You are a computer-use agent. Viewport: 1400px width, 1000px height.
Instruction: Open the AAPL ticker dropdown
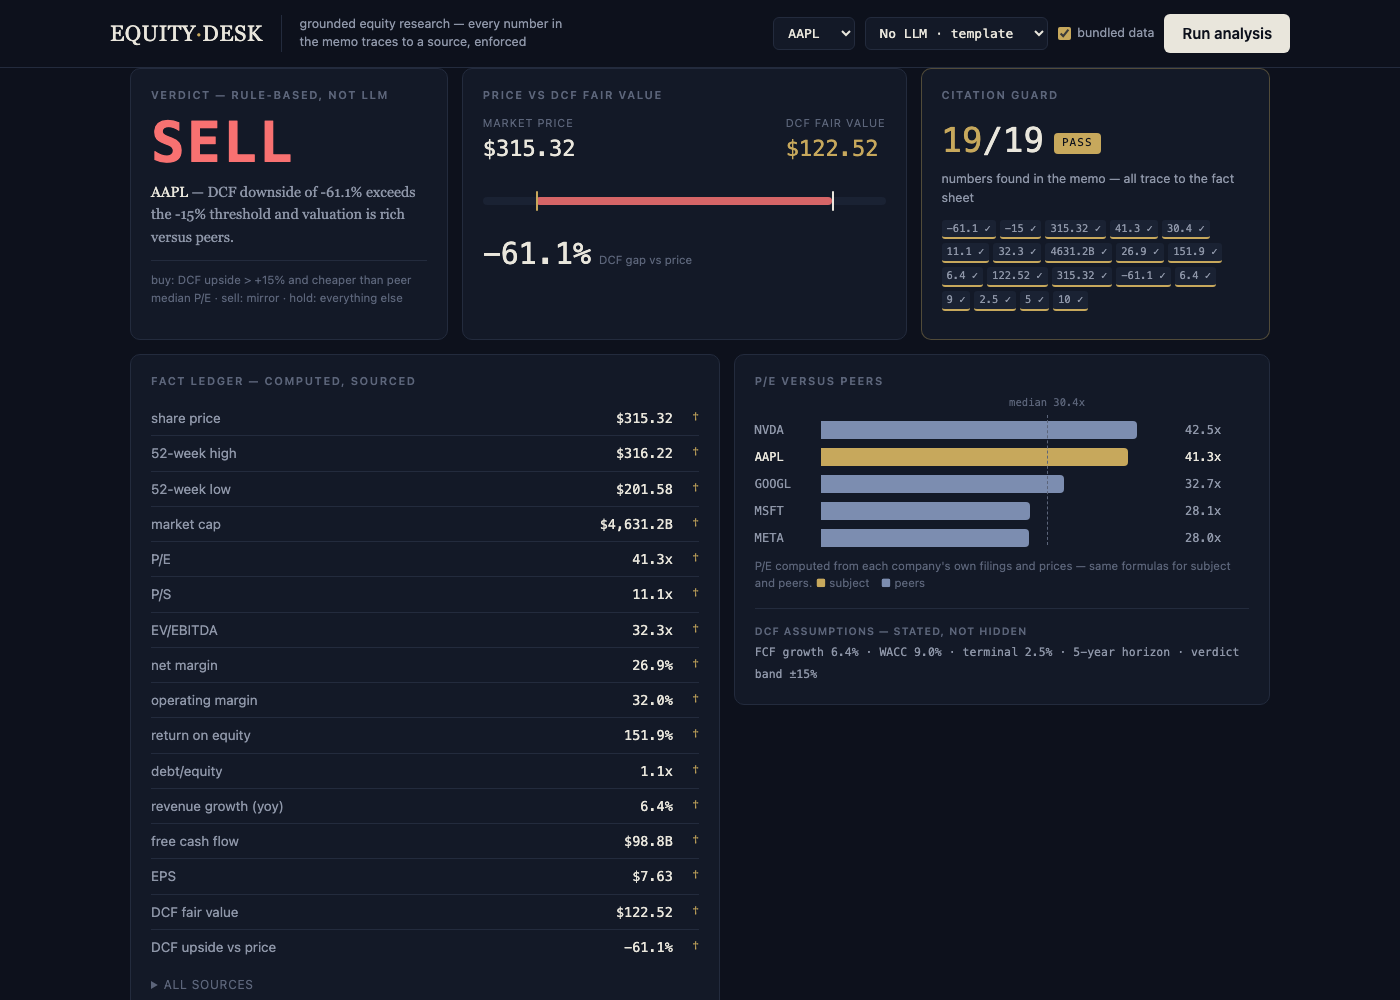point(814,34)
